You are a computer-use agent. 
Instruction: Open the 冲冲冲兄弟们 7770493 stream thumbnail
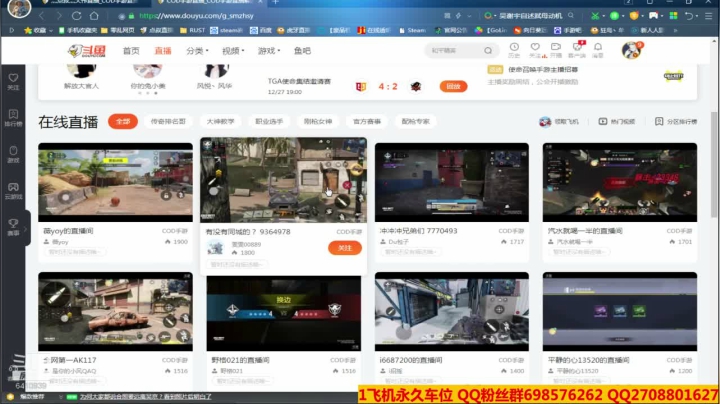tap(451, 182)
